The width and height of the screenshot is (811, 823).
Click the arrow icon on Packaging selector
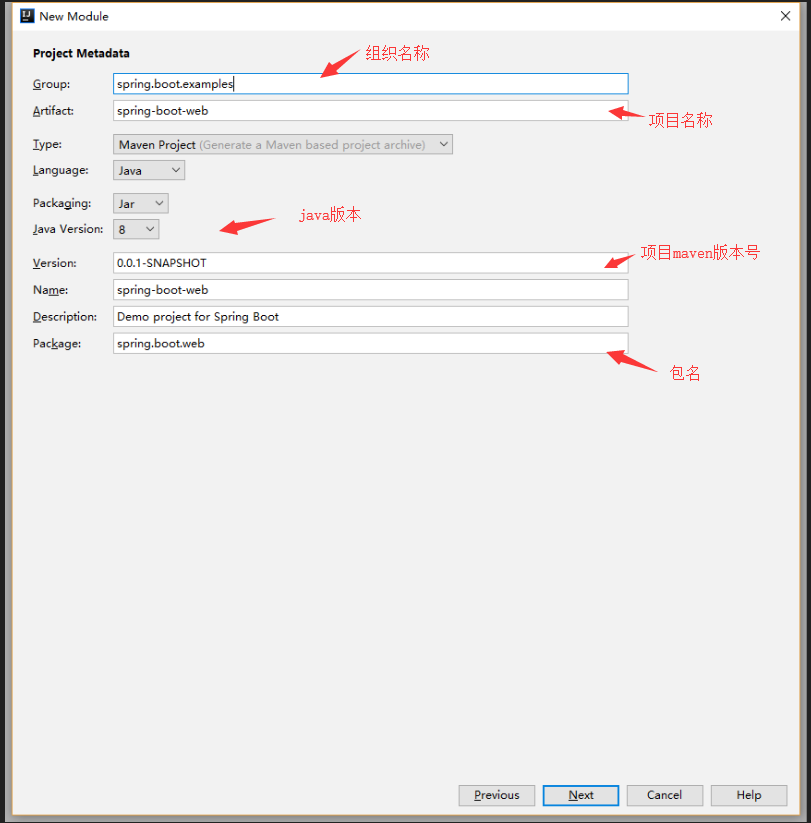point(160,202)
